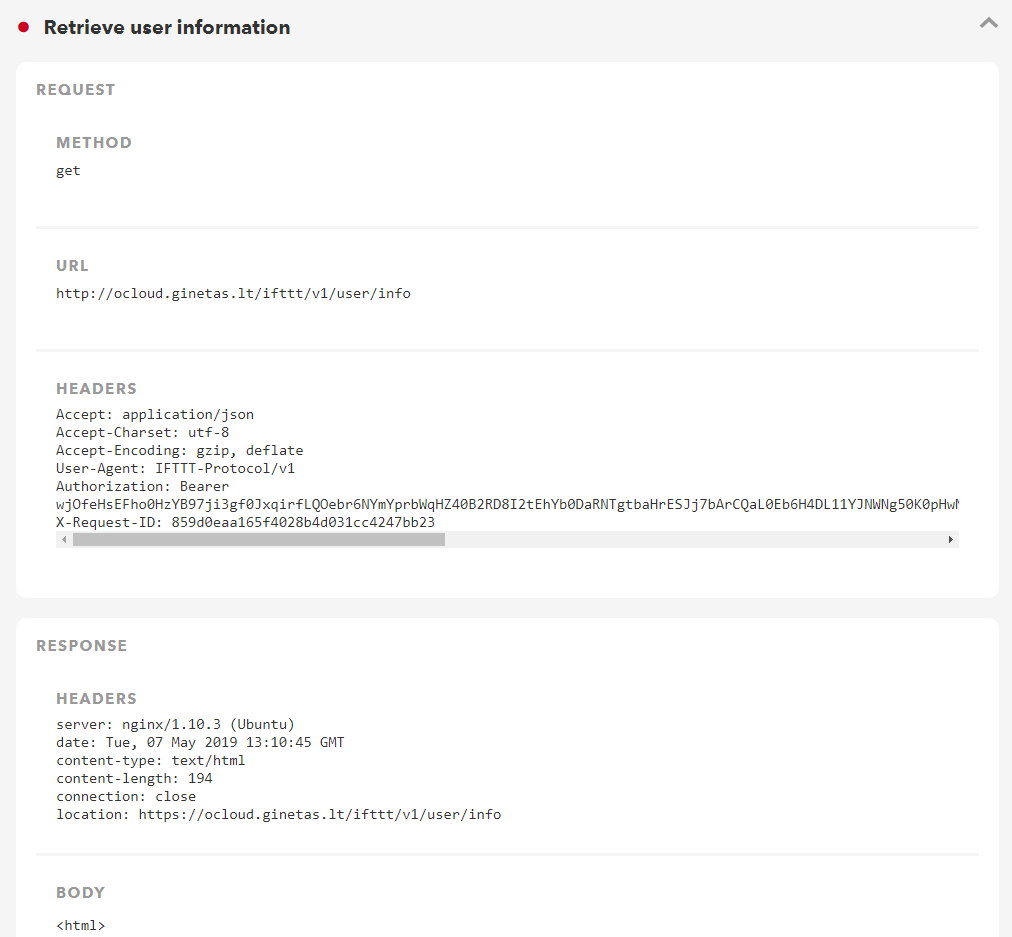Click the request URL ending in user/info

(x=233, y=294)
